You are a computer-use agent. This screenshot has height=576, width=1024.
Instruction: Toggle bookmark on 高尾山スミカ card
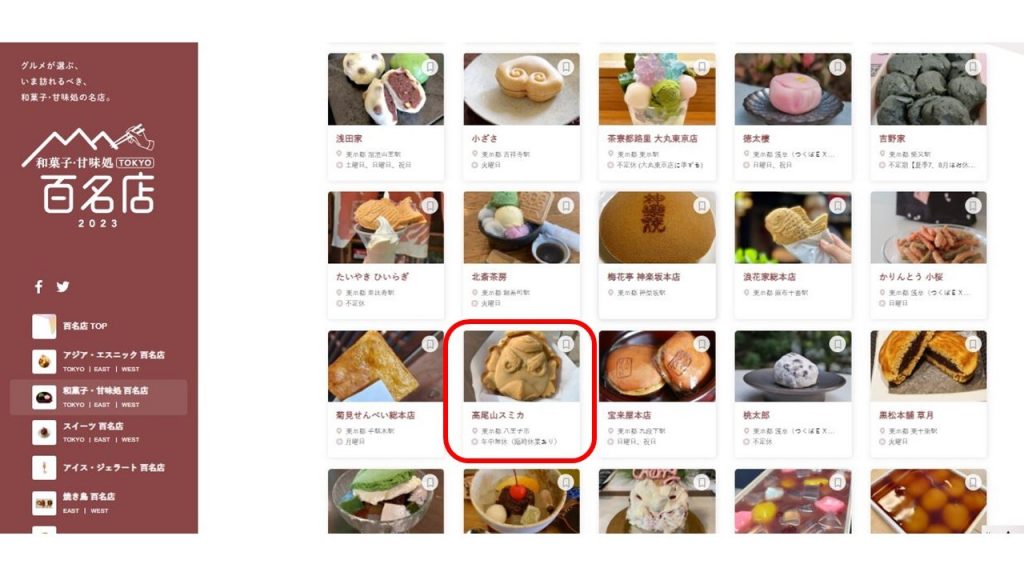click(x=566, y=344)
